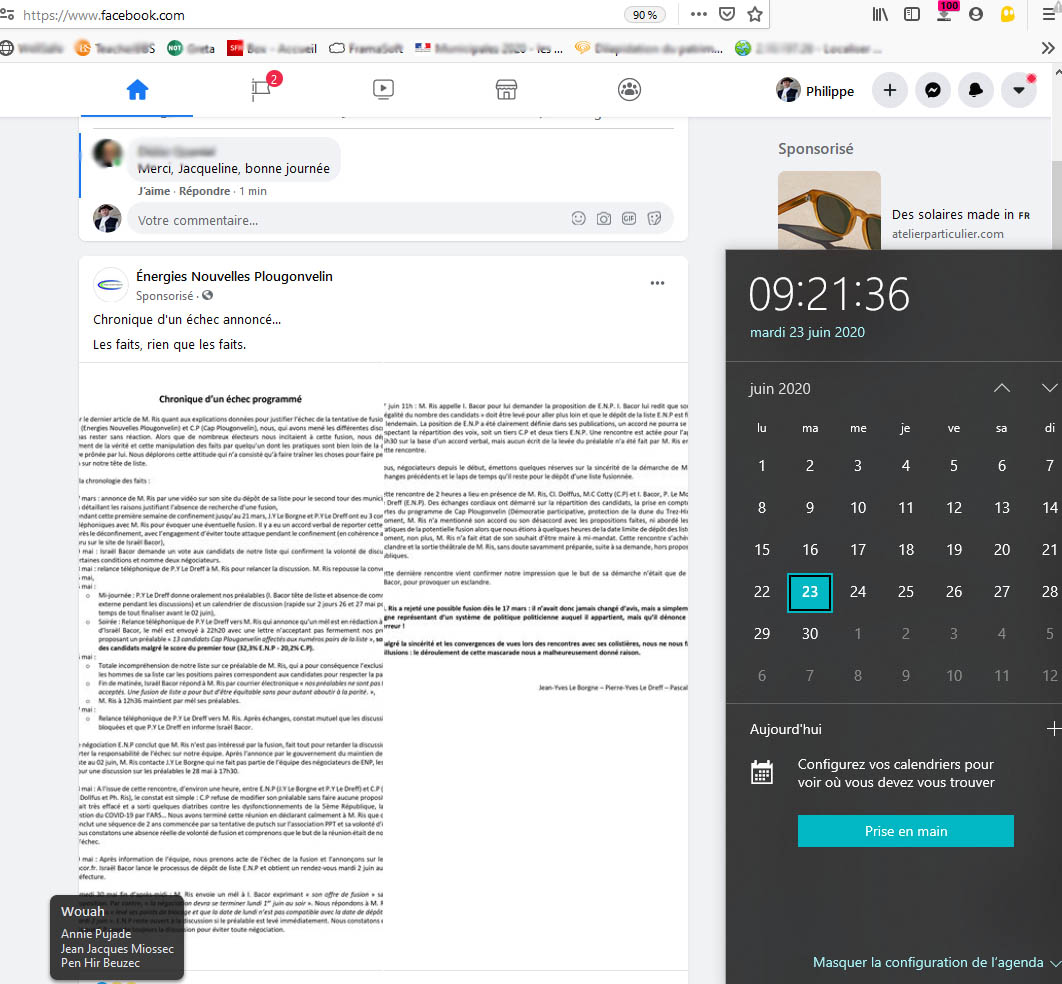1062x984 pixels.
Task: Click the plus Create button
Action: [890, 90]
